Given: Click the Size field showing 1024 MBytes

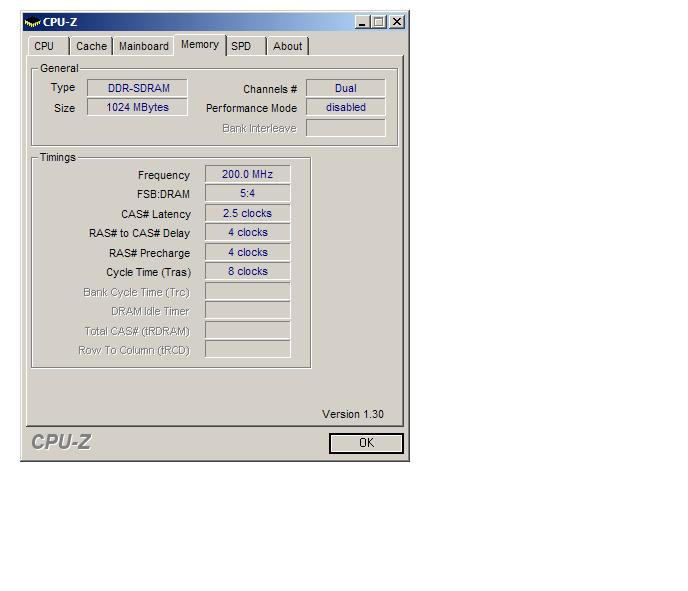Looking at the screenshot, I should point(137,107).
